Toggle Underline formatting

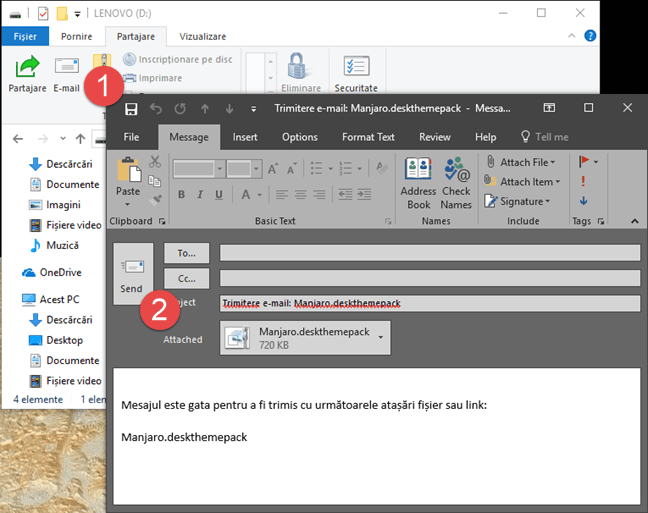click(x=219, y=195)
